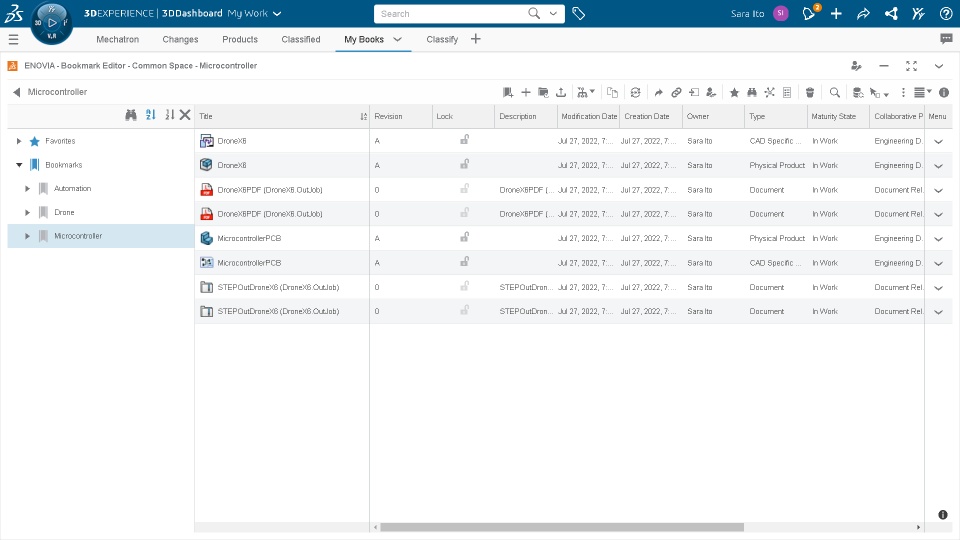Click the star favorite toolbar icon
Screen dimensions: 960x540
(734, 92)
